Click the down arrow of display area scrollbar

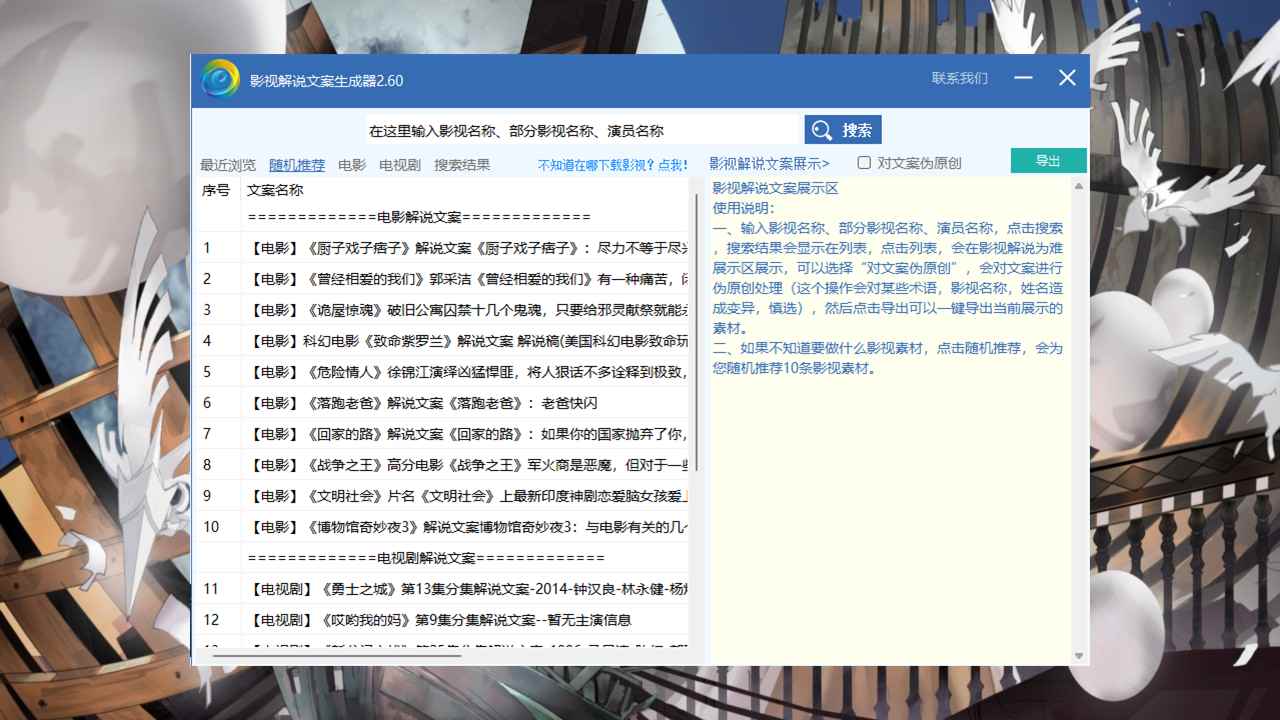pos(1079,656)
